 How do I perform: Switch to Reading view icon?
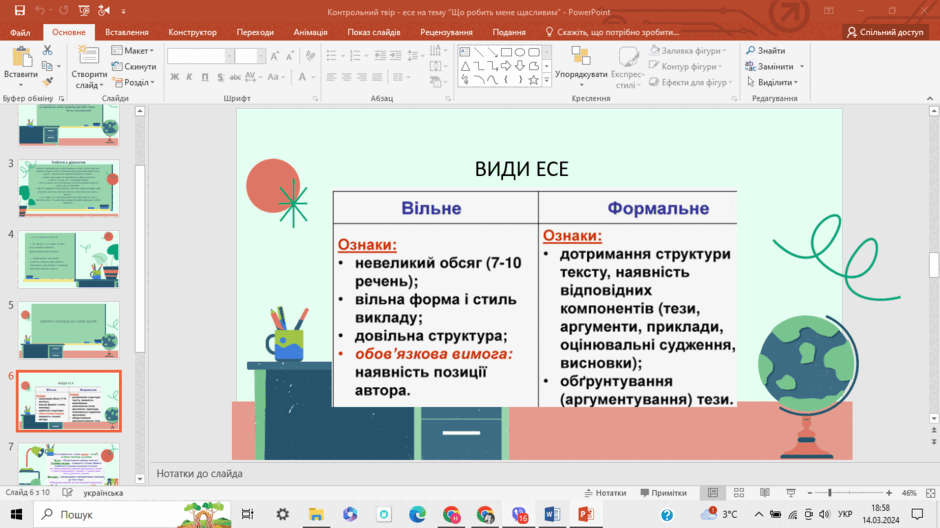pos(764,493)
